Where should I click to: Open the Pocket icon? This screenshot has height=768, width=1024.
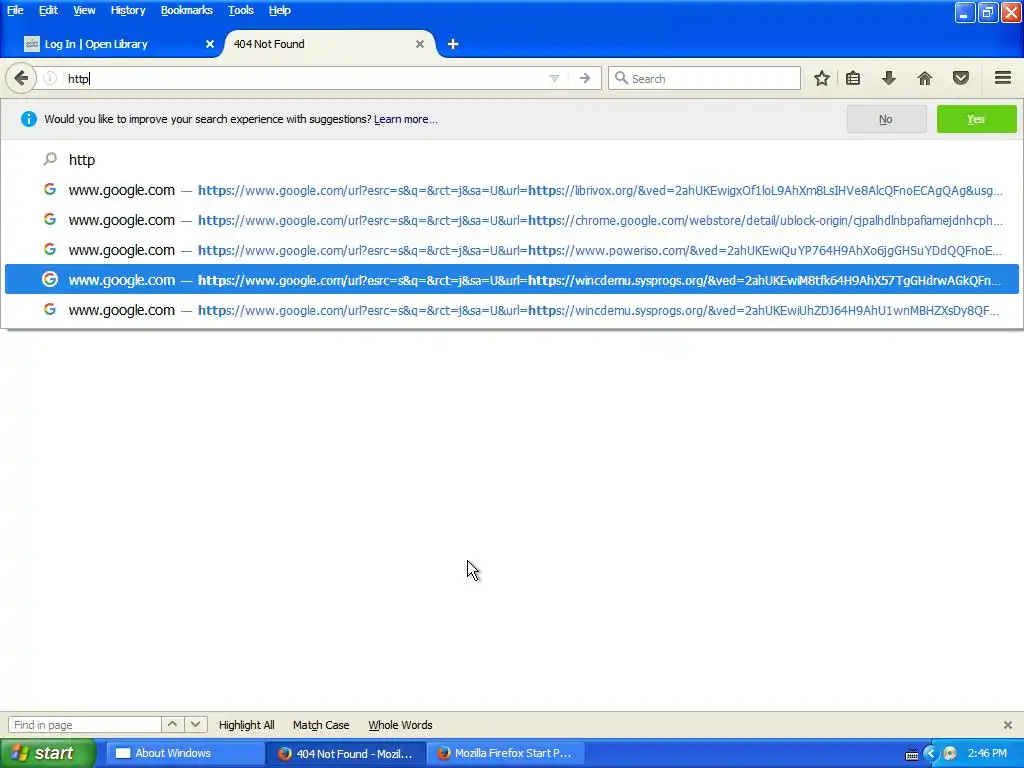[x=961, y=78]
